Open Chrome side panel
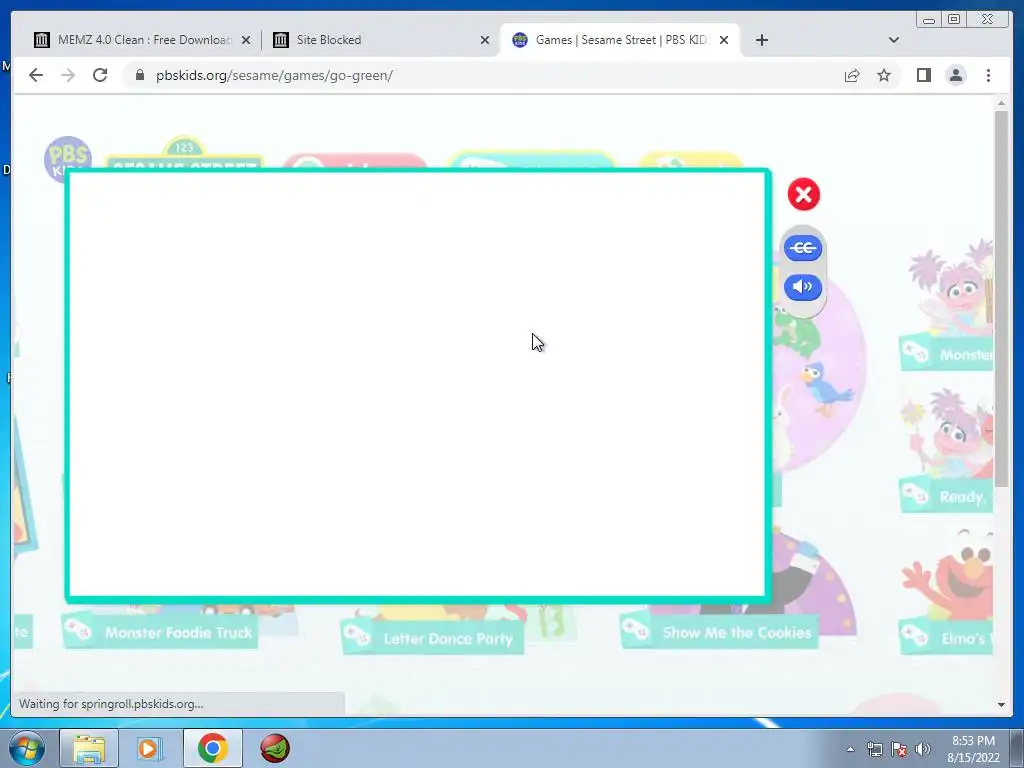Image resolution: width=1024 pixels, height=768 pixels. 923,75
